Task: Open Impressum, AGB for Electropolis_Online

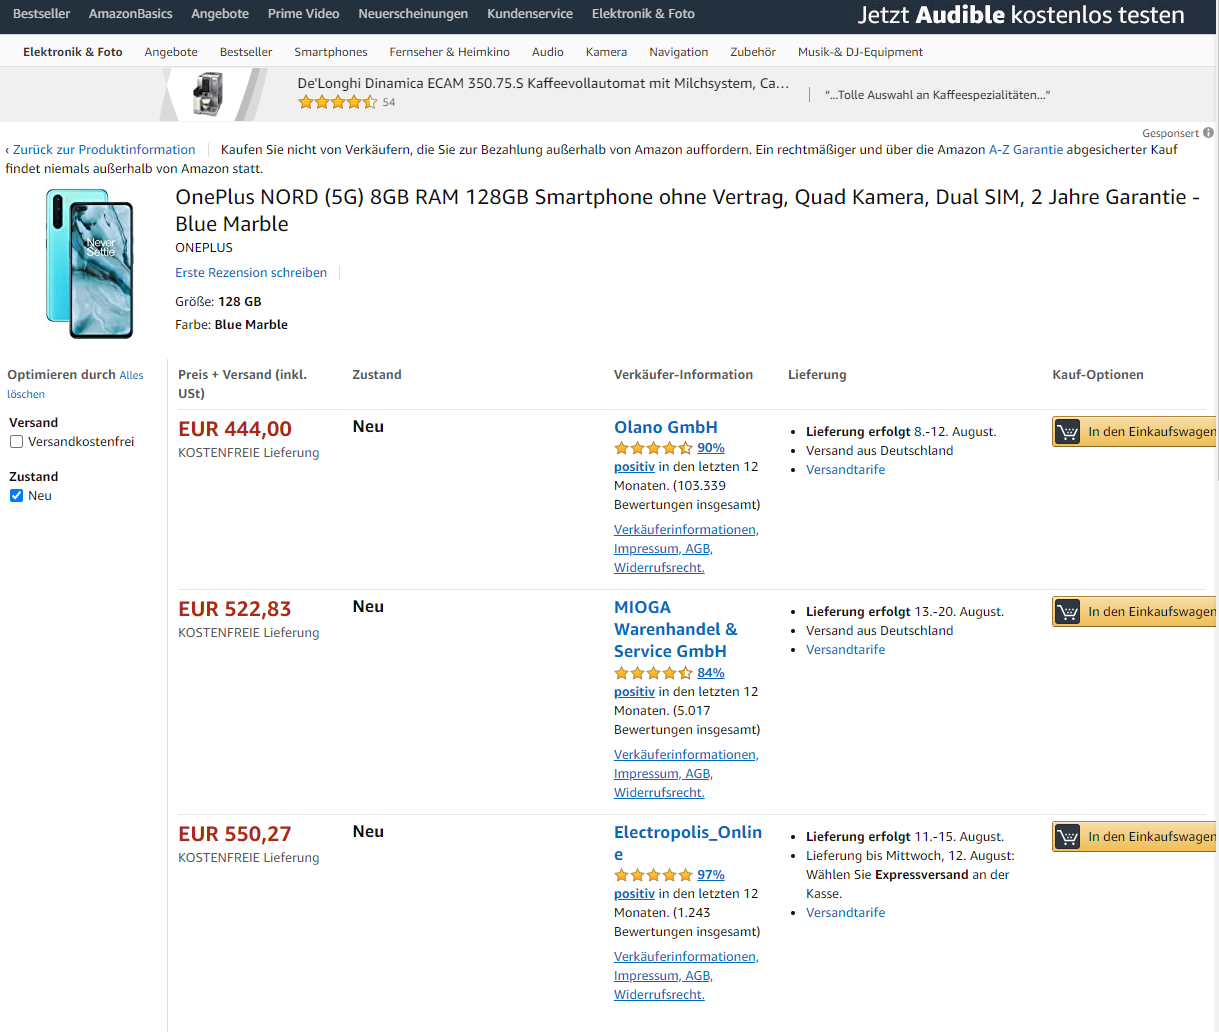Action: pyautogui.click(x=663, y=976)
